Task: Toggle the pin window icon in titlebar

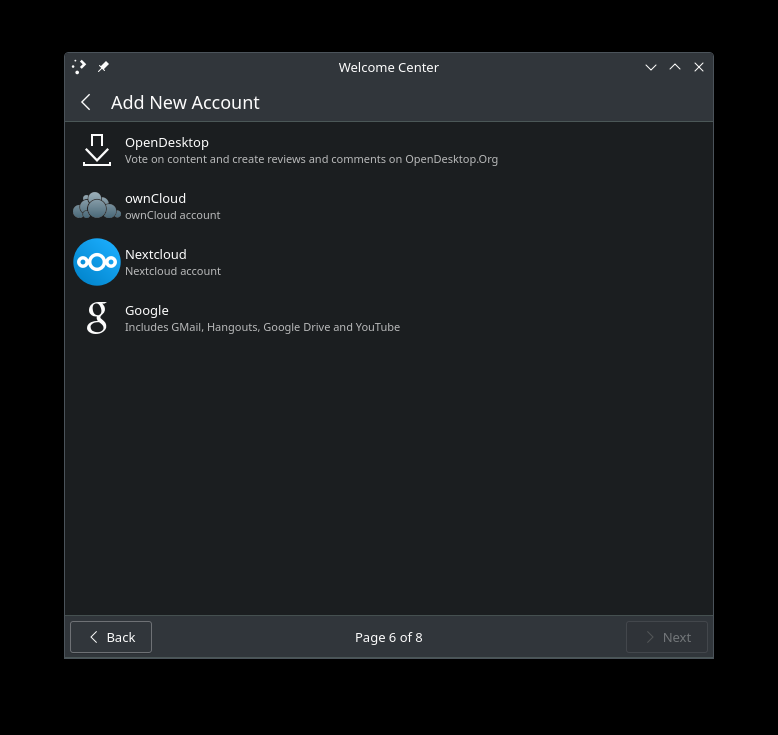Action: pos(103,67)
